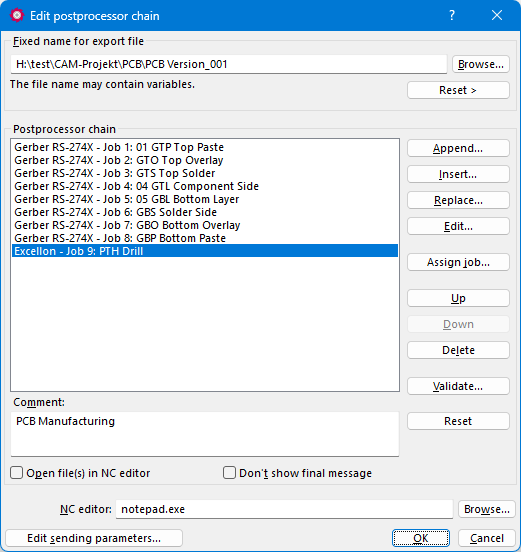Image resolution: width=521 pixels, height=552 pixels.
Task: Select the Excellon Job 9 PTH Drill entry
Action: 205,251
